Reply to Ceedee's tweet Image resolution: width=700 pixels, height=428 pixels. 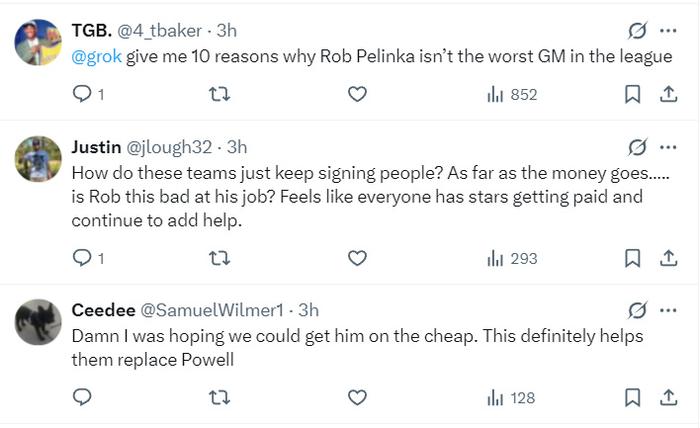click(x=83, y=398)
